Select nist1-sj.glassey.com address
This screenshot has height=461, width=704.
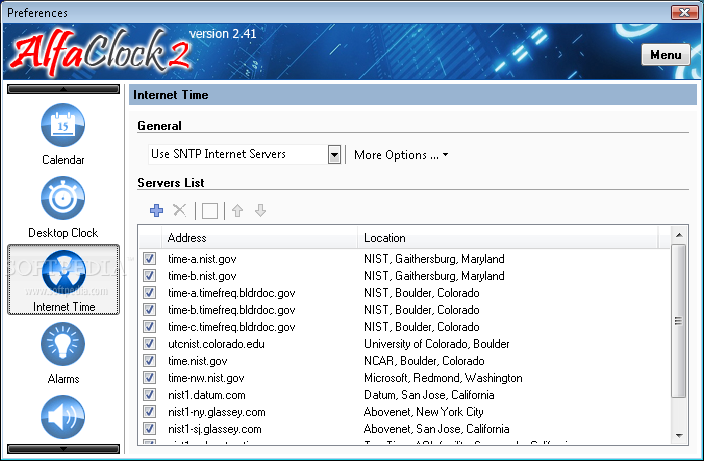[x=215, y=429]
